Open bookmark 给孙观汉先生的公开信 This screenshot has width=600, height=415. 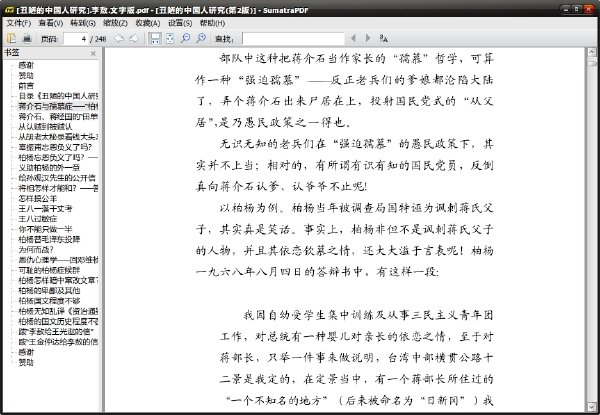(57, 178)
